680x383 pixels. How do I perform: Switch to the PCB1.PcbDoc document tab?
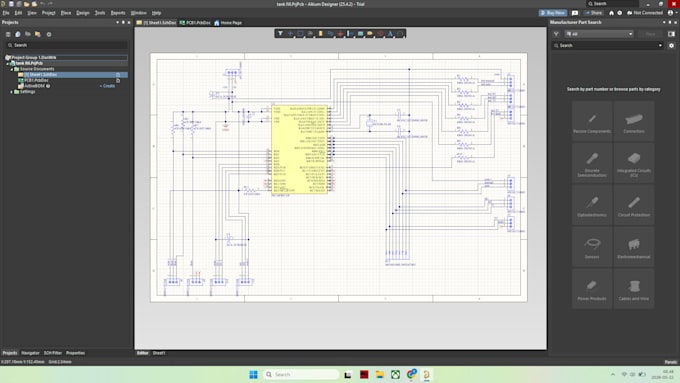[x=195, y=23]
